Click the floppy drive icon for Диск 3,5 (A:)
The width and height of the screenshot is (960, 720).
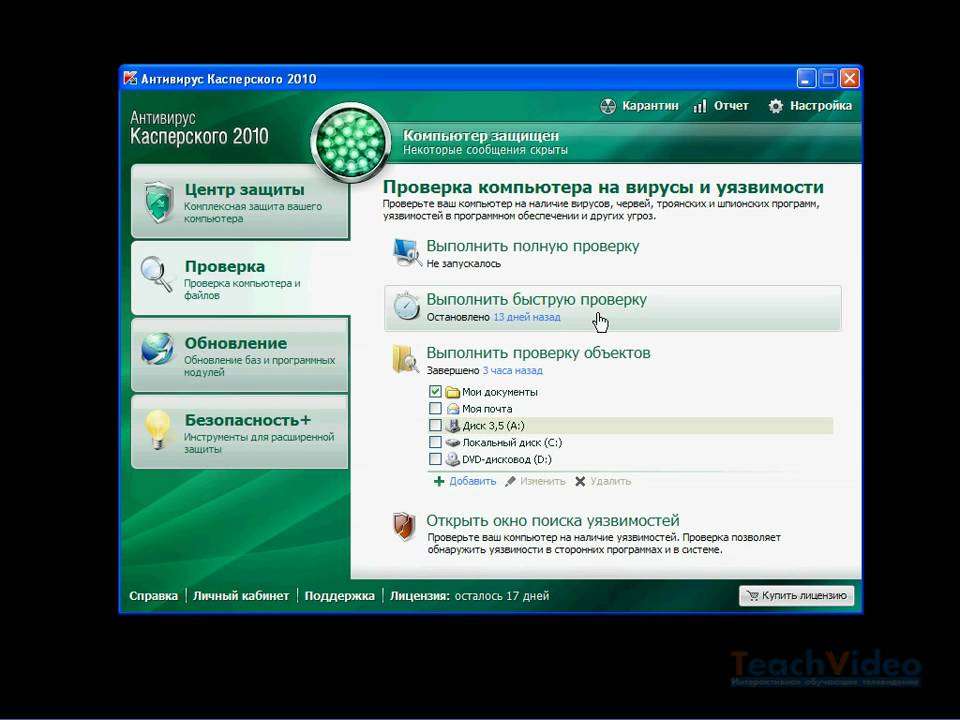point(453,426)
